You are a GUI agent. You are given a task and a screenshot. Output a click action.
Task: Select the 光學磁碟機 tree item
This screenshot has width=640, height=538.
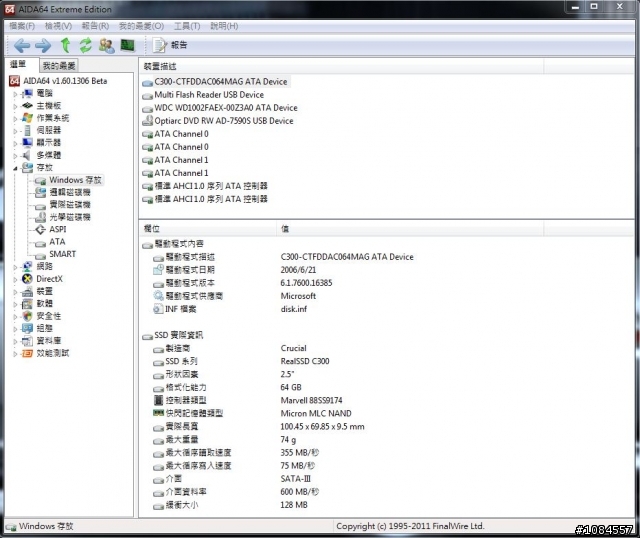point(70,217)
